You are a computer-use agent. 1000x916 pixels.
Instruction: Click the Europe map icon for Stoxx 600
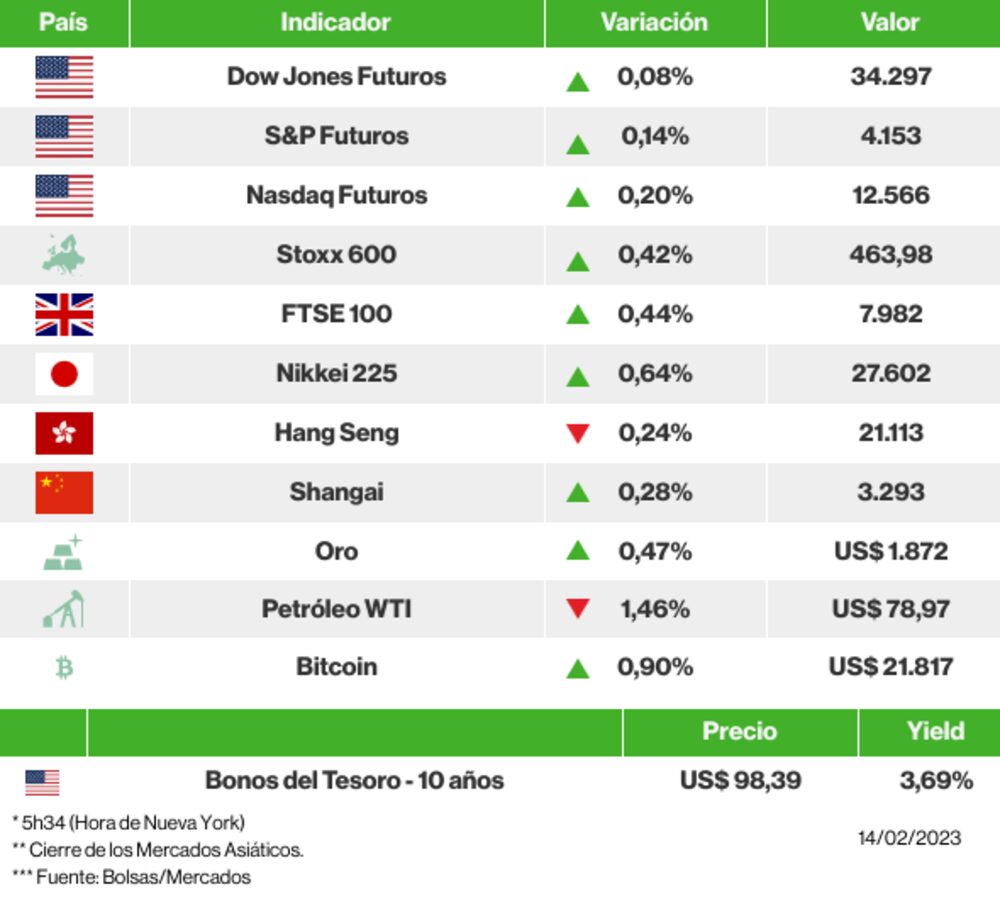pyautogui.click(x=64, y=255)
